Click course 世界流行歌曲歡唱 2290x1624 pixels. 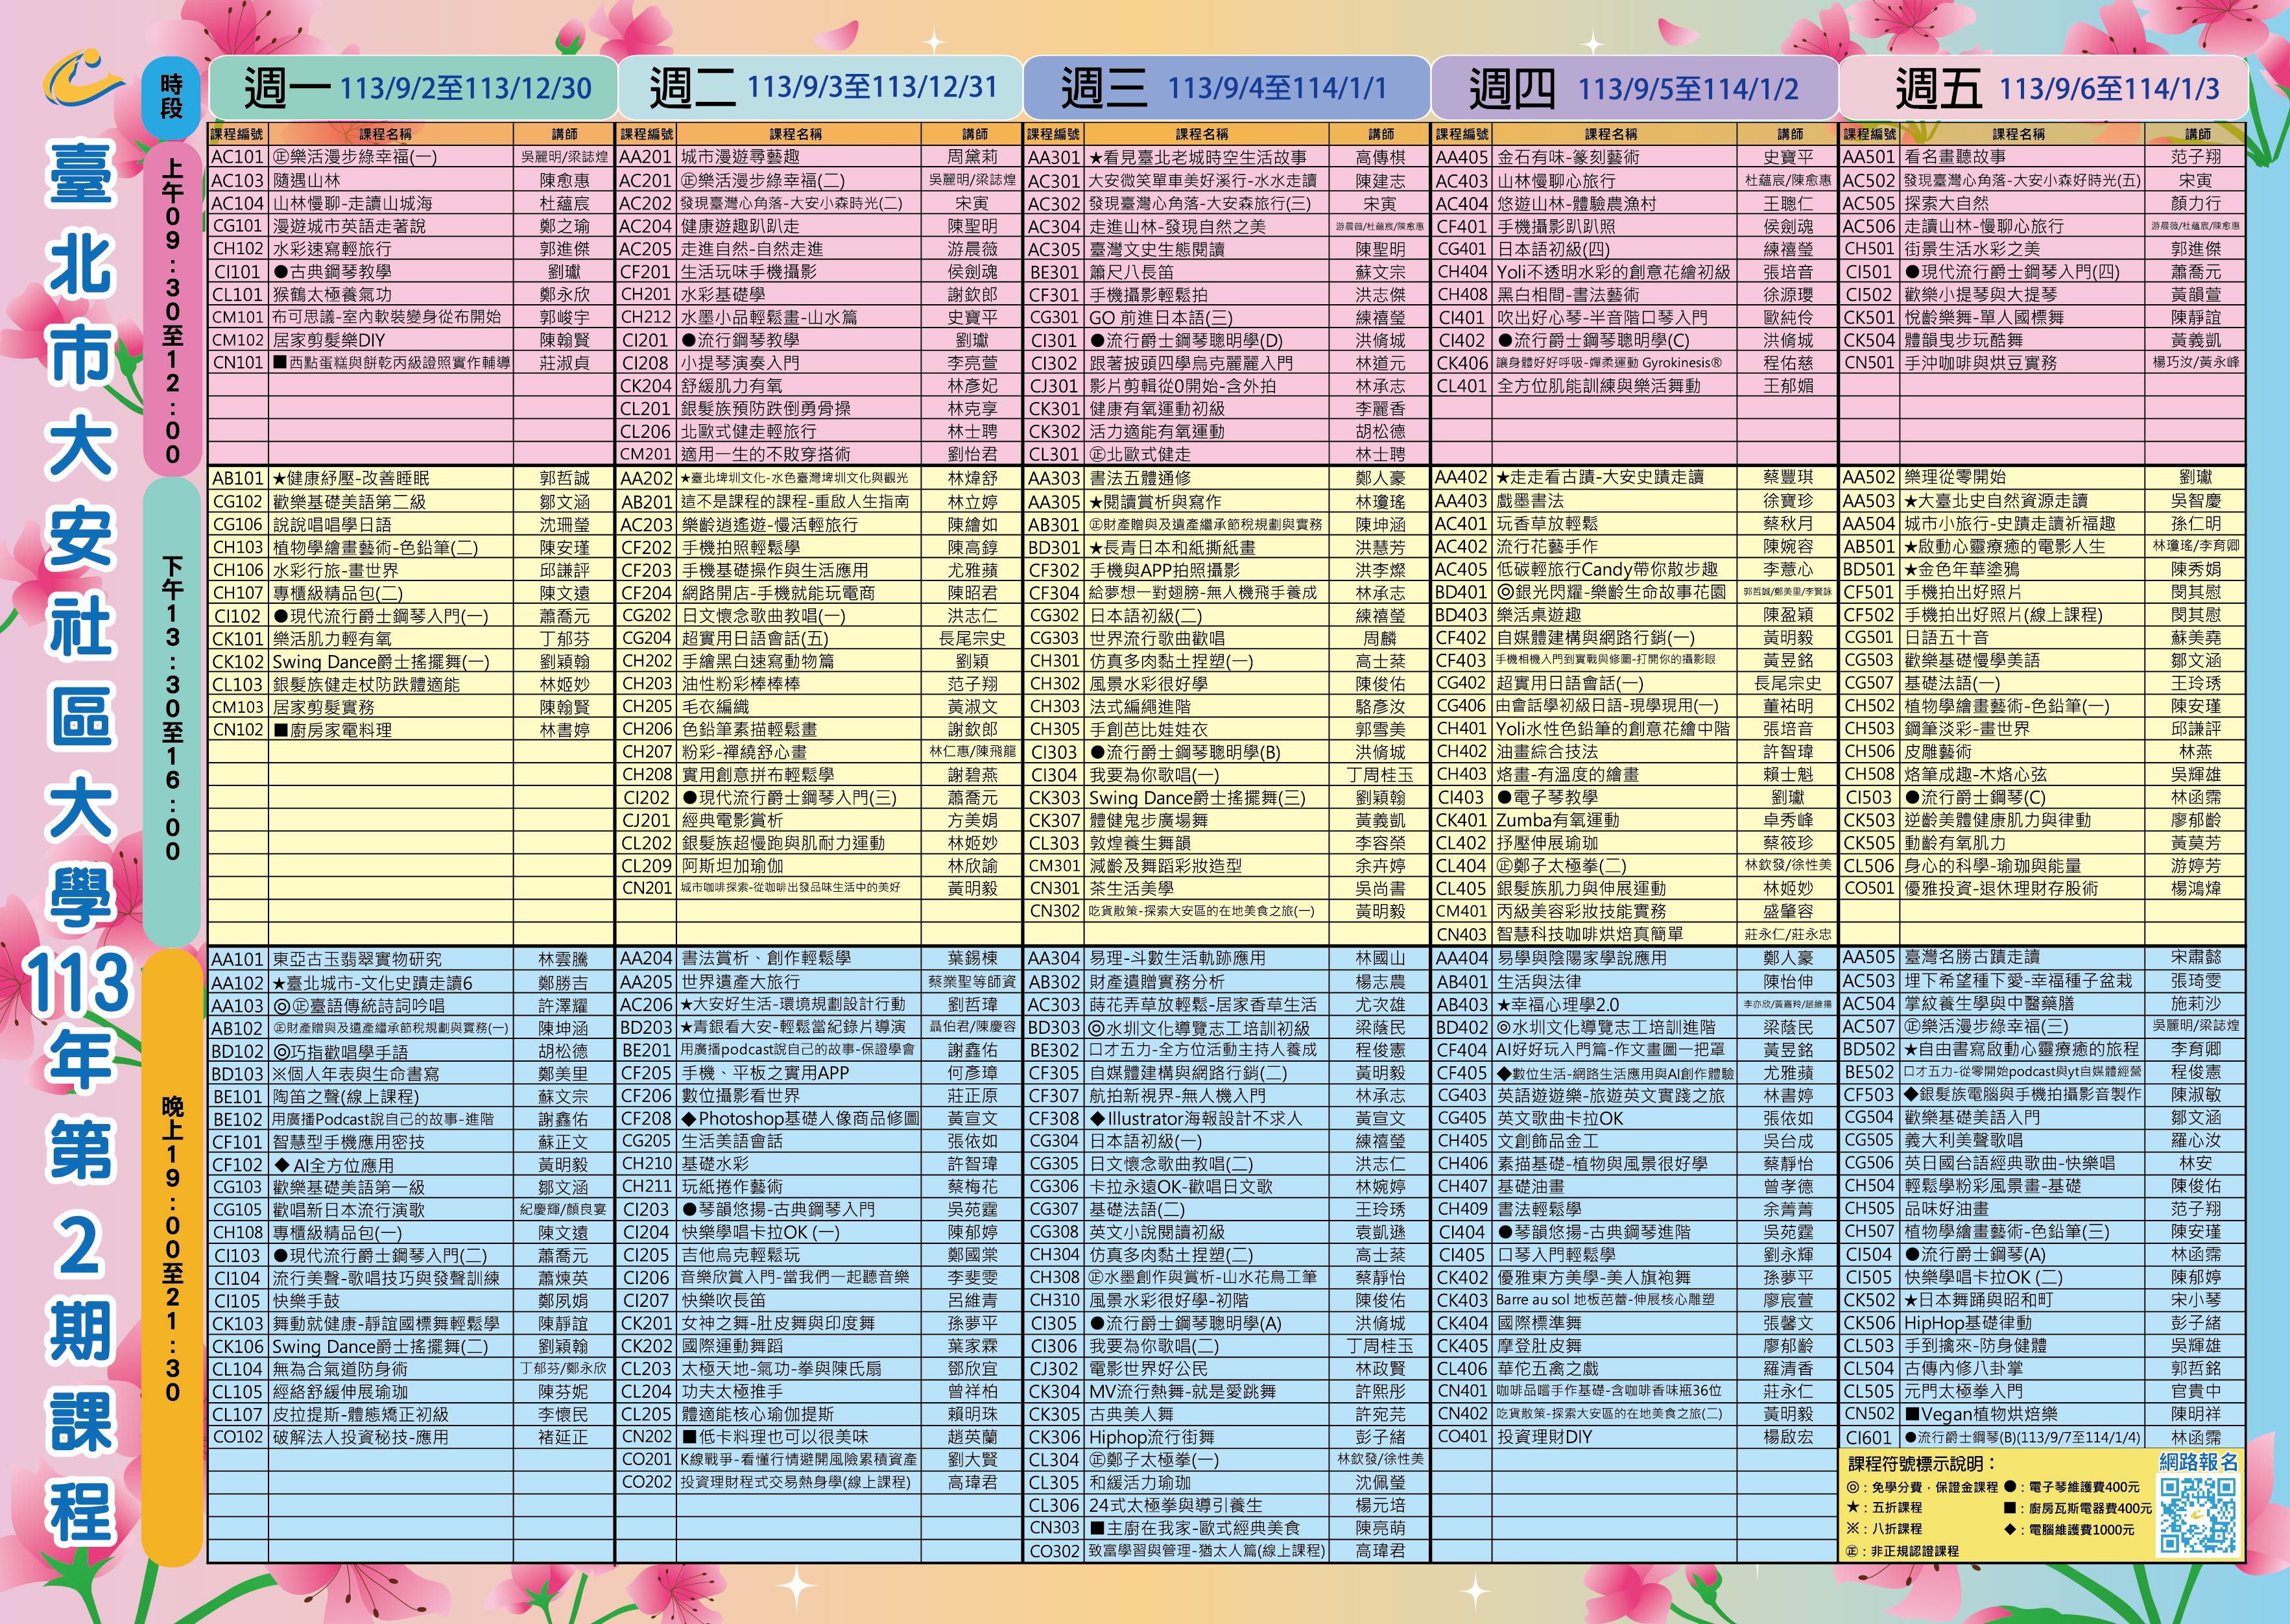tap(1157, 638)
